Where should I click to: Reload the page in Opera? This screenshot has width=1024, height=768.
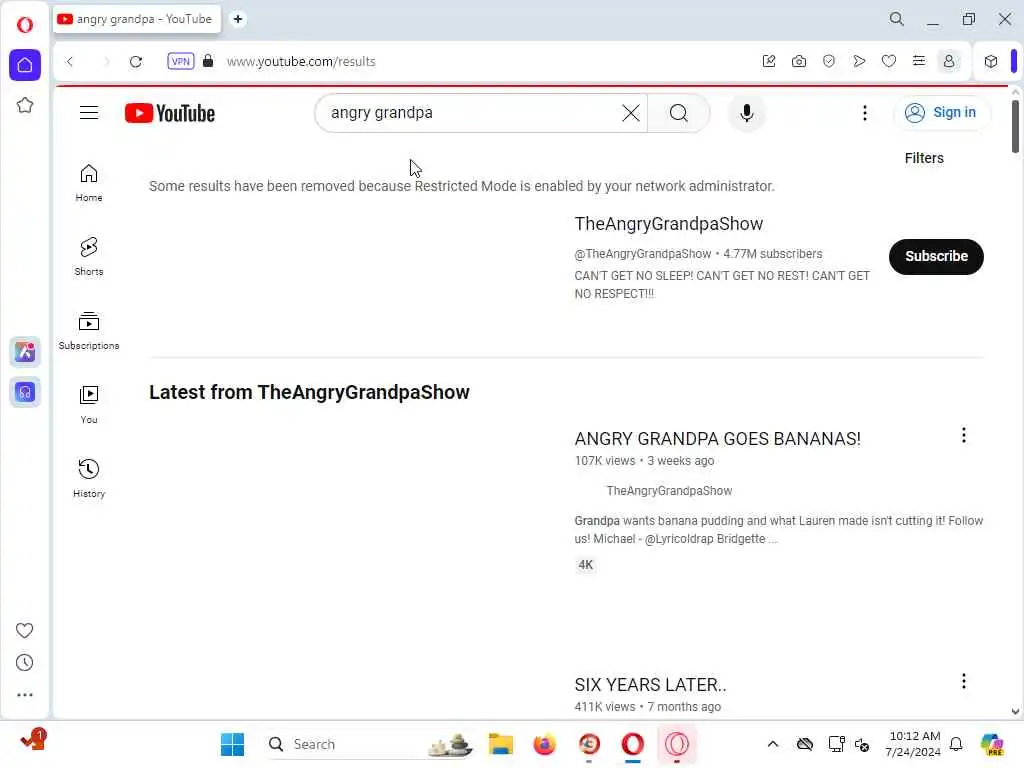(x=136, y=61)
